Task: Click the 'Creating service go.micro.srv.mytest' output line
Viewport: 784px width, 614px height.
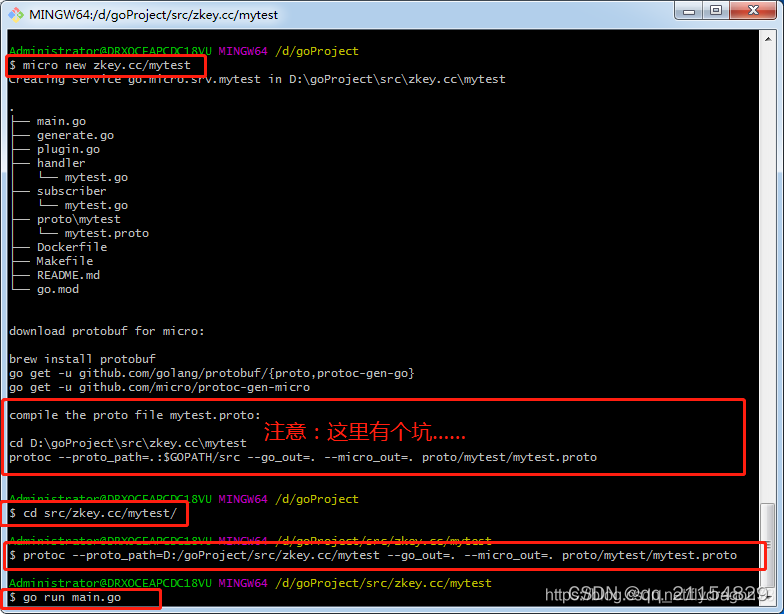Action: click(x=257, y=79)
